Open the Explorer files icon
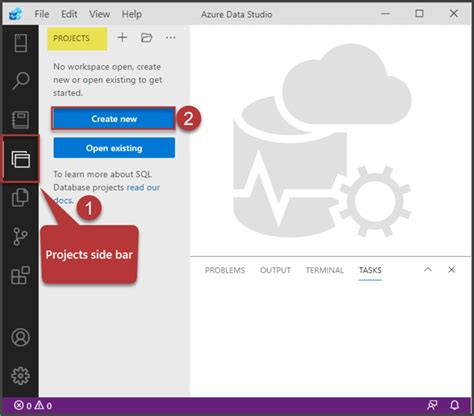 pos(20,197)
